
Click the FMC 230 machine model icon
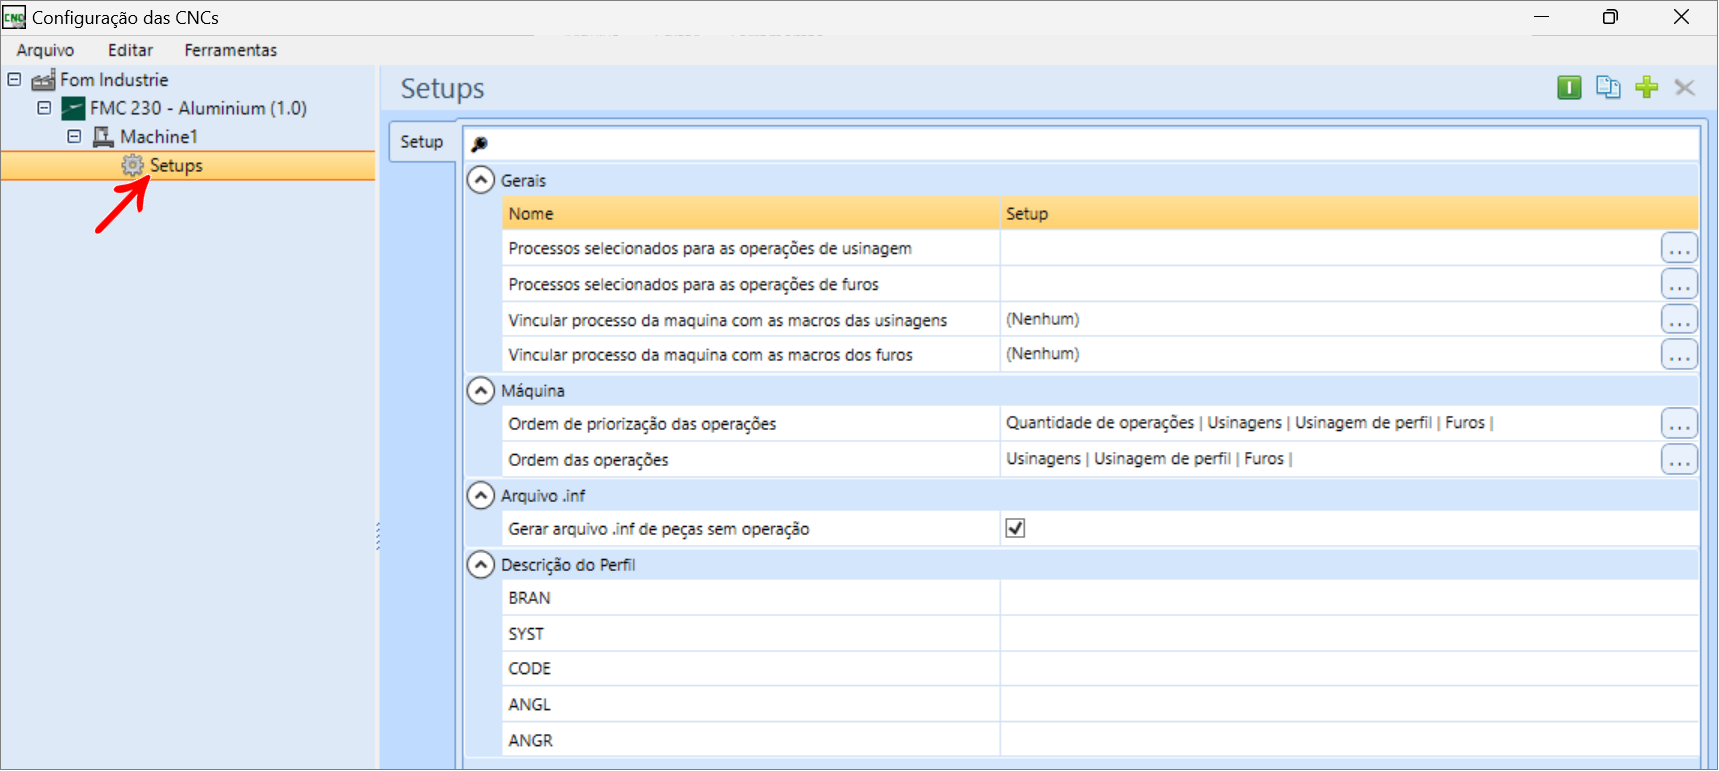[x=73, y=108]
